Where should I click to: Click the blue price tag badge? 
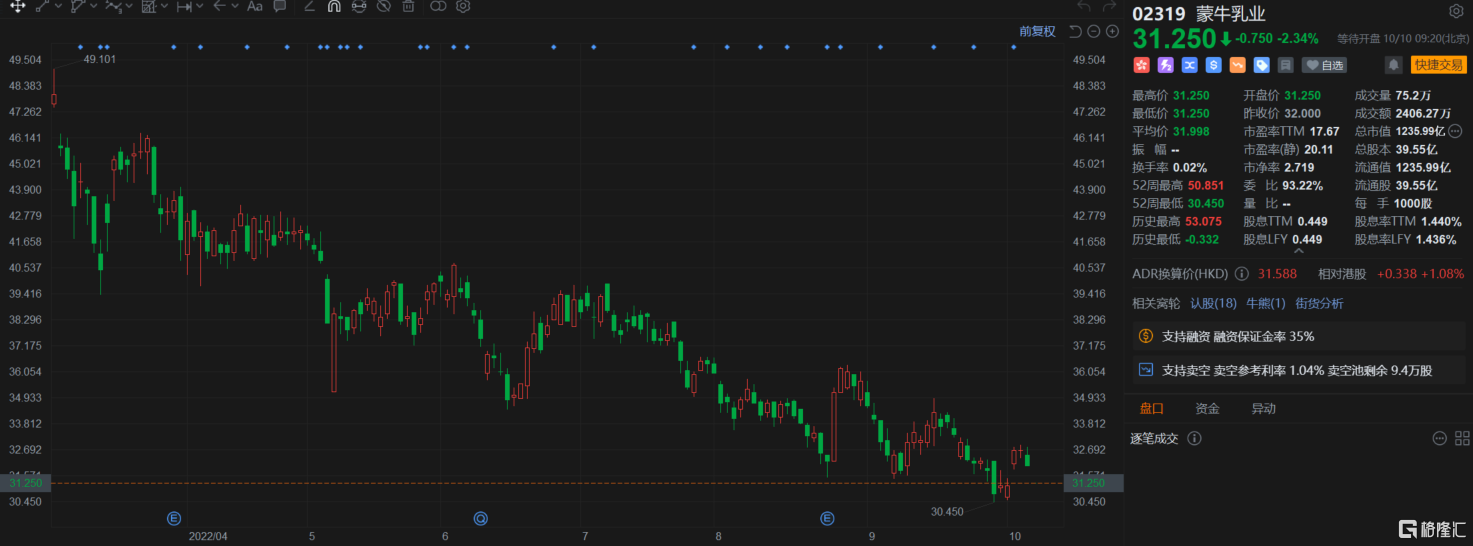tap(1261, 65)
